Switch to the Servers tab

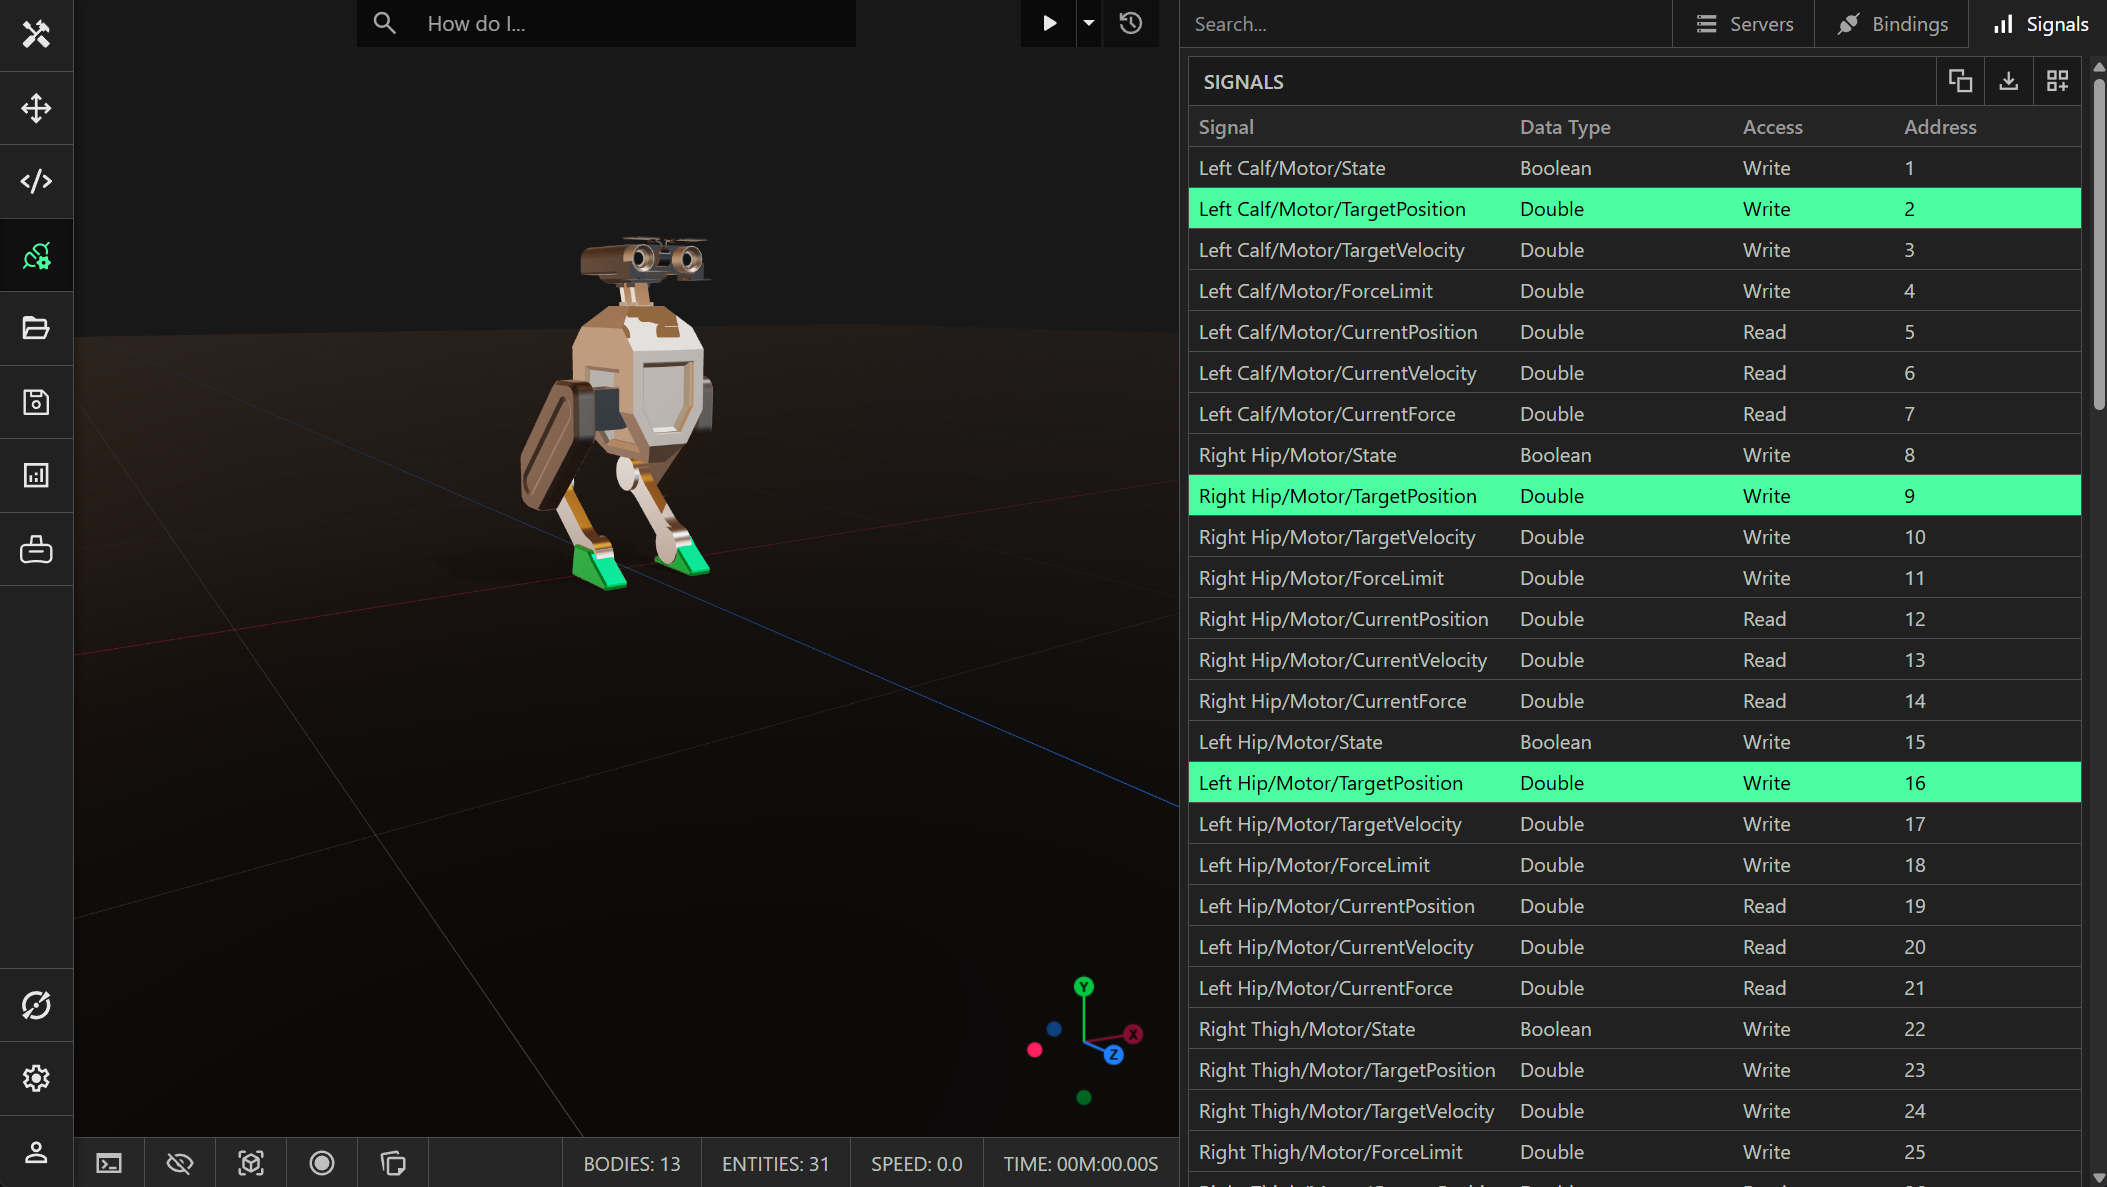(x=1744, y=24)
